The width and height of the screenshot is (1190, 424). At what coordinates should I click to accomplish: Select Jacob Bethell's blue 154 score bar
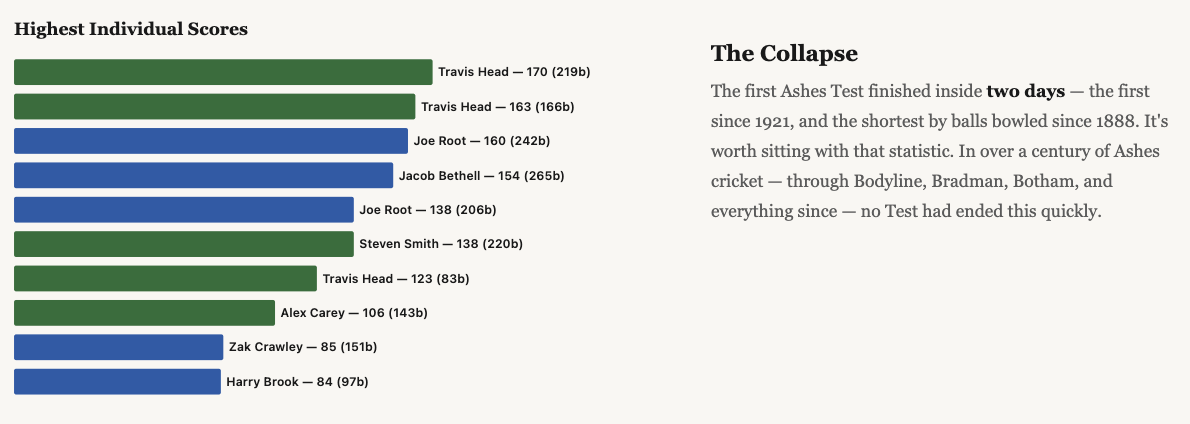coord(203,176)
